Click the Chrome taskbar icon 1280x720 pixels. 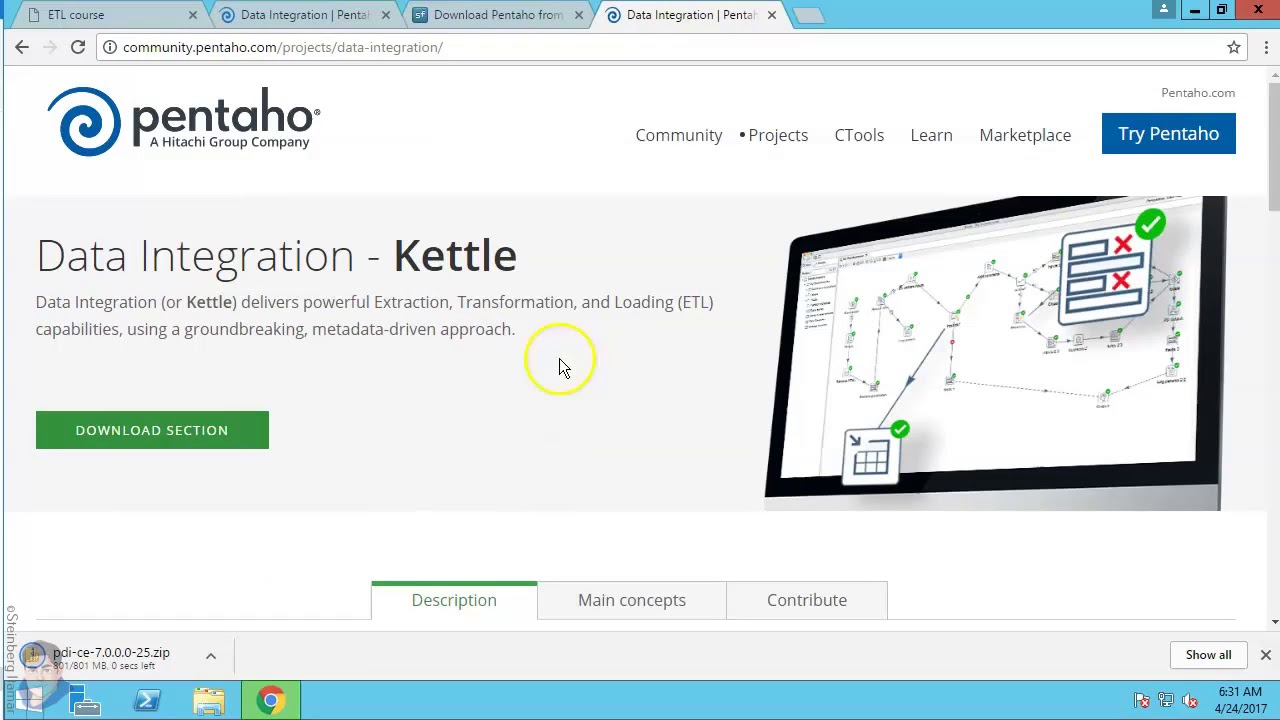(270, 700)
